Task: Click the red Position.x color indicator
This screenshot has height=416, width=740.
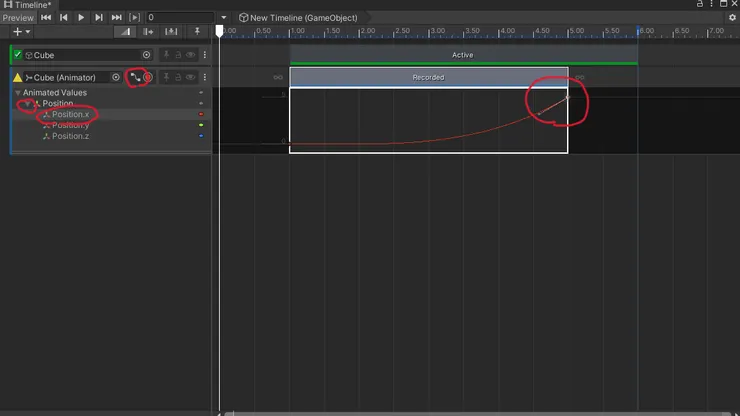Action: tap(201, 114)
